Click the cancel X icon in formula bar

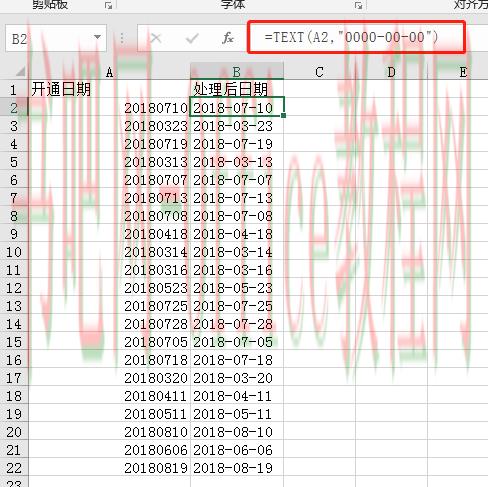[156, 38]
